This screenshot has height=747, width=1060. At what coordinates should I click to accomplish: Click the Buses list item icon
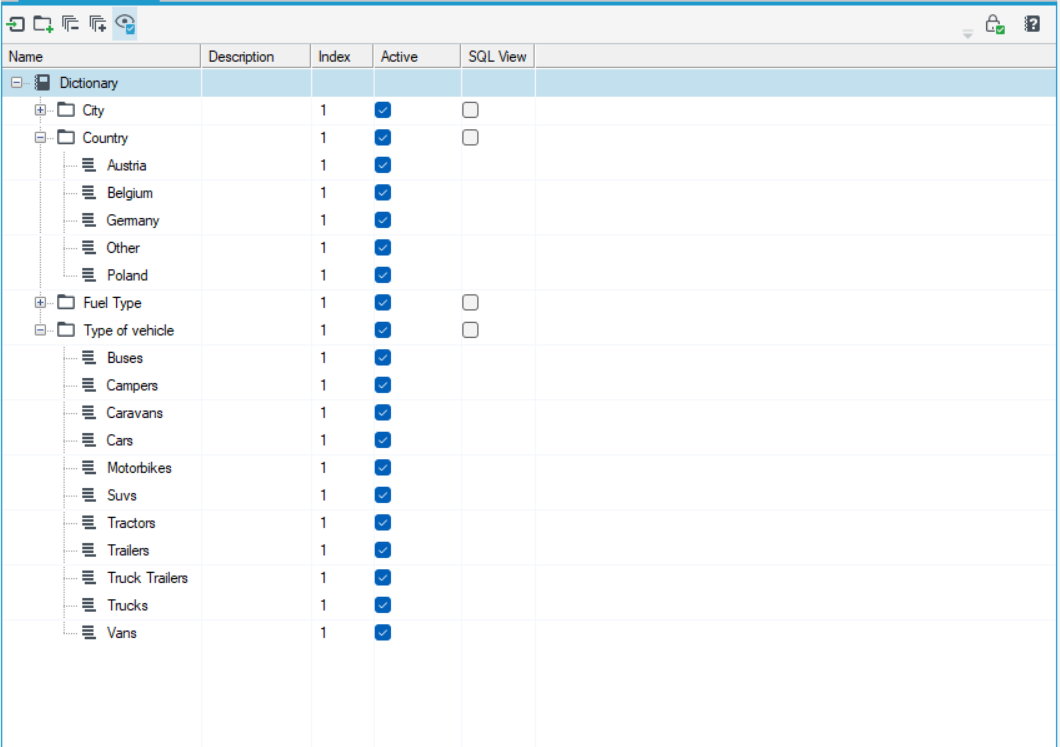coord(89,358)
